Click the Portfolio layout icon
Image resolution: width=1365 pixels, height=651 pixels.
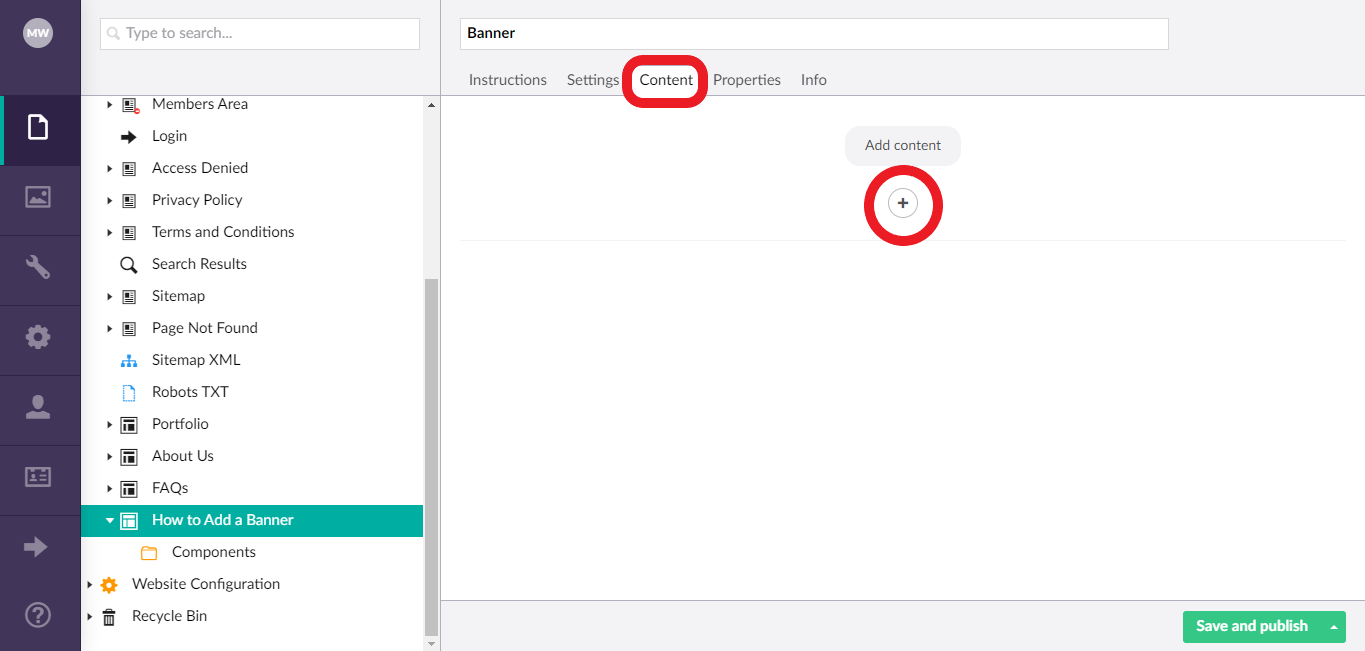(128, 425)
